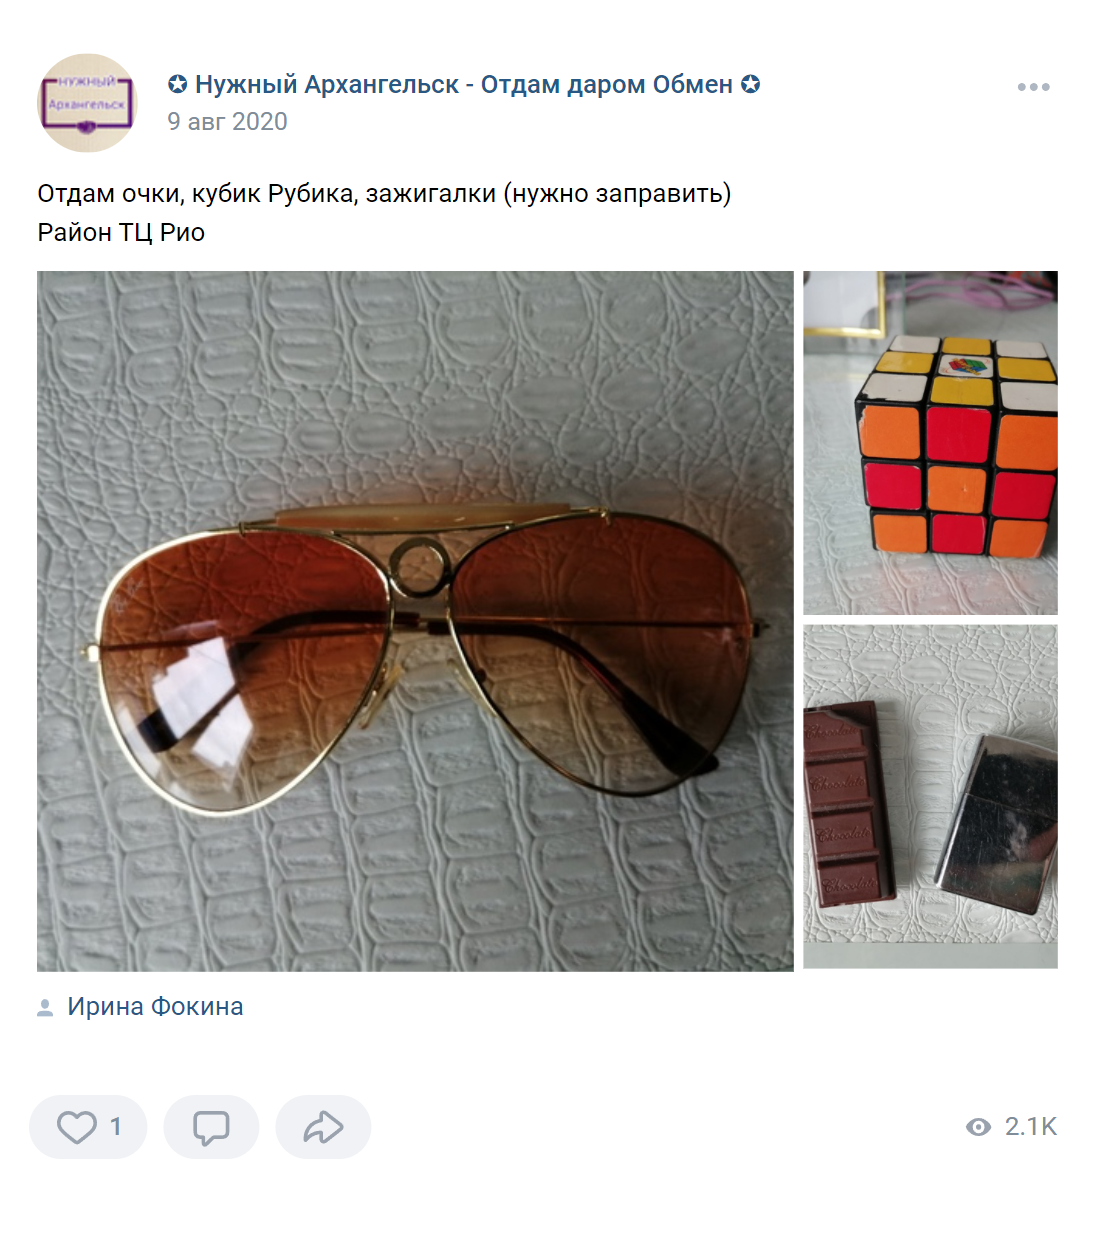Open the three-dot post options menu
The width and height of the screenshot is (1098, 1242).
(x=1033, y=87)
